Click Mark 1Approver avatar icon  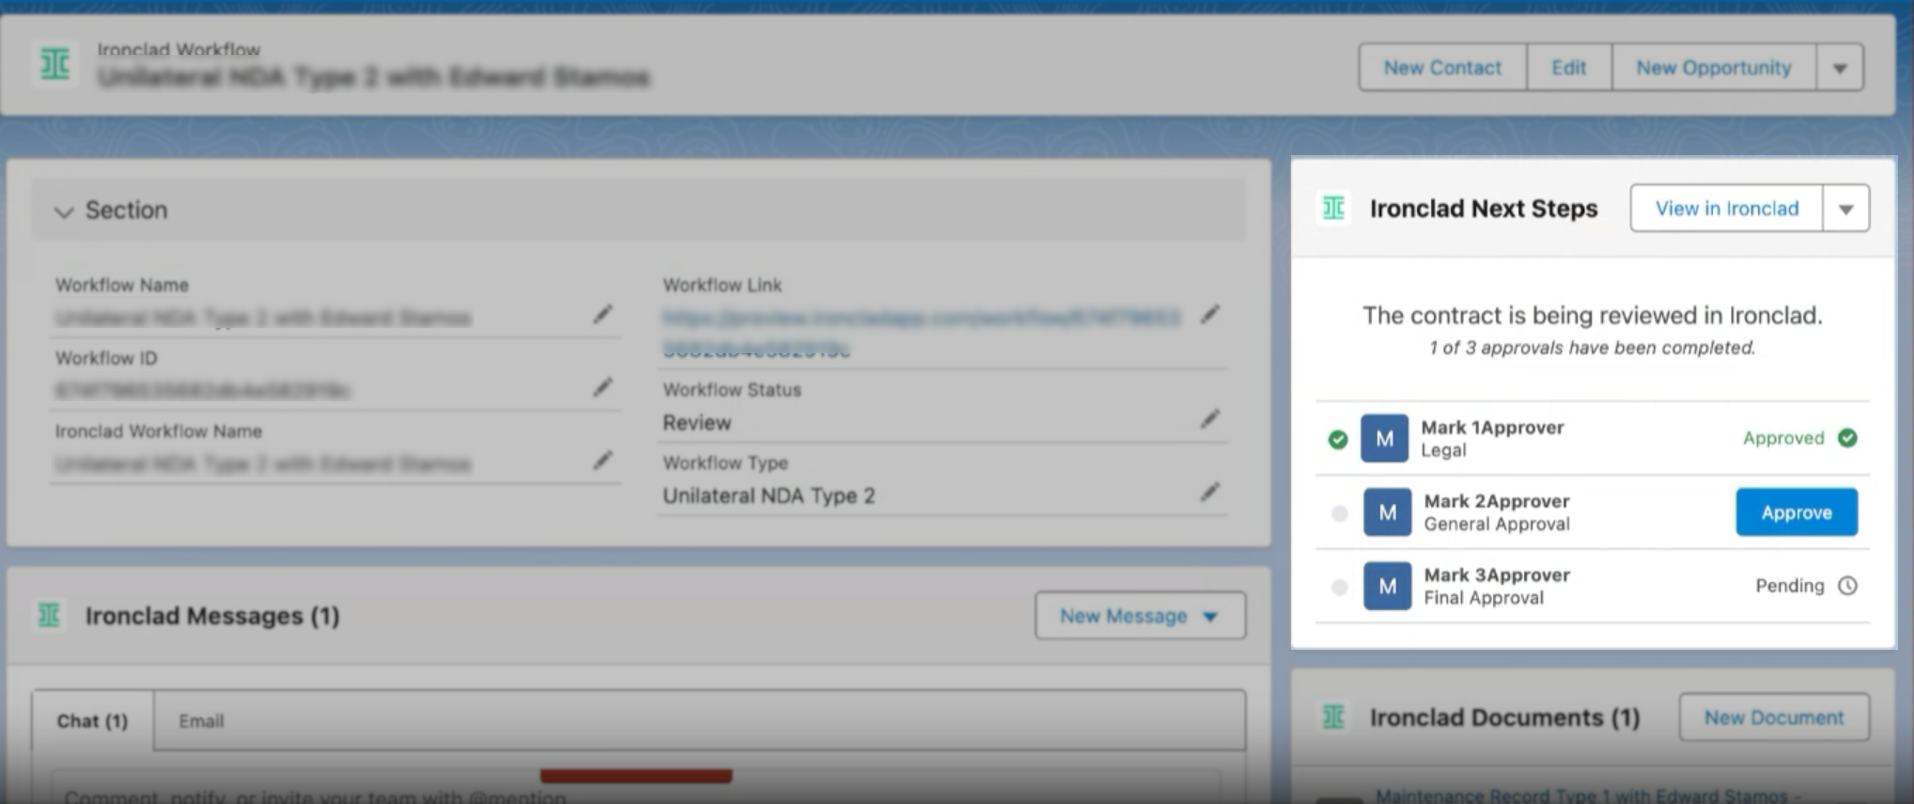[x=1385, y=438]
